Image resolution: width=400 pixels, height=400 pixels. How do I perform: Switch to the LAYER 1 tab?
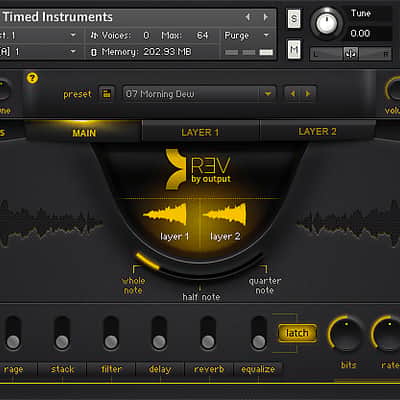coord(200,132)
